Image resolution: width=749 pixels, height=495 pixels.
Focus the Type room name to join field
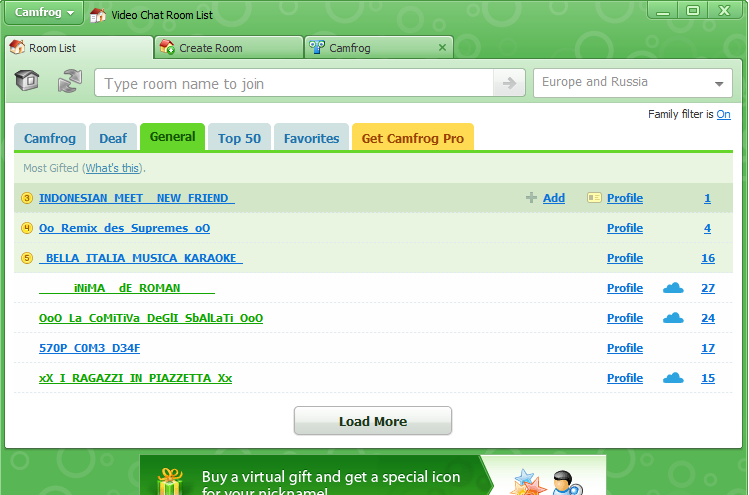[294, 83]
